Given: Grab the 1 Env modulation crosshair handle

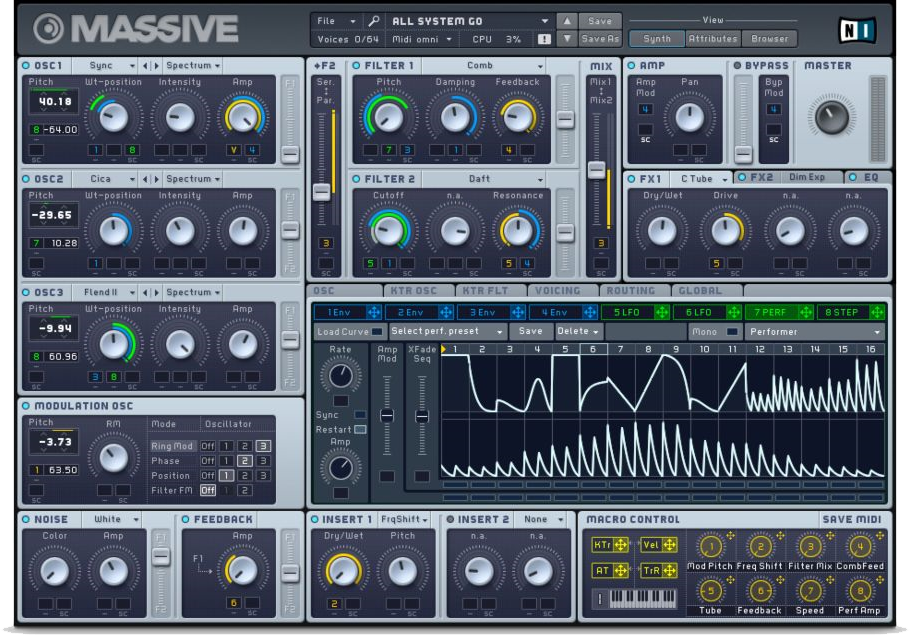Looking at the screenshot, I should click(x=374, y=312).
